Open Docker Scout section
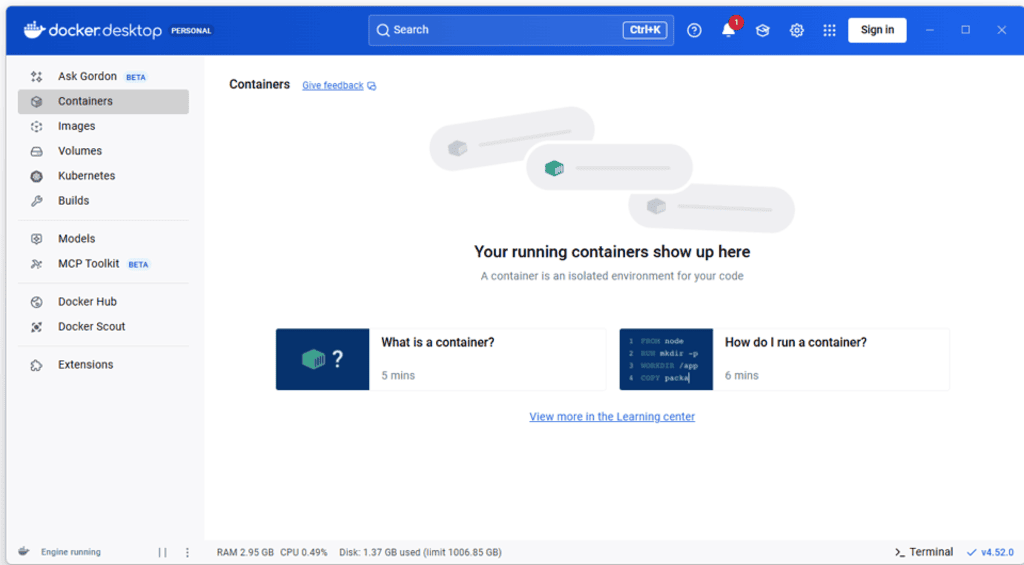1024x565 pixels. point(103,326)
